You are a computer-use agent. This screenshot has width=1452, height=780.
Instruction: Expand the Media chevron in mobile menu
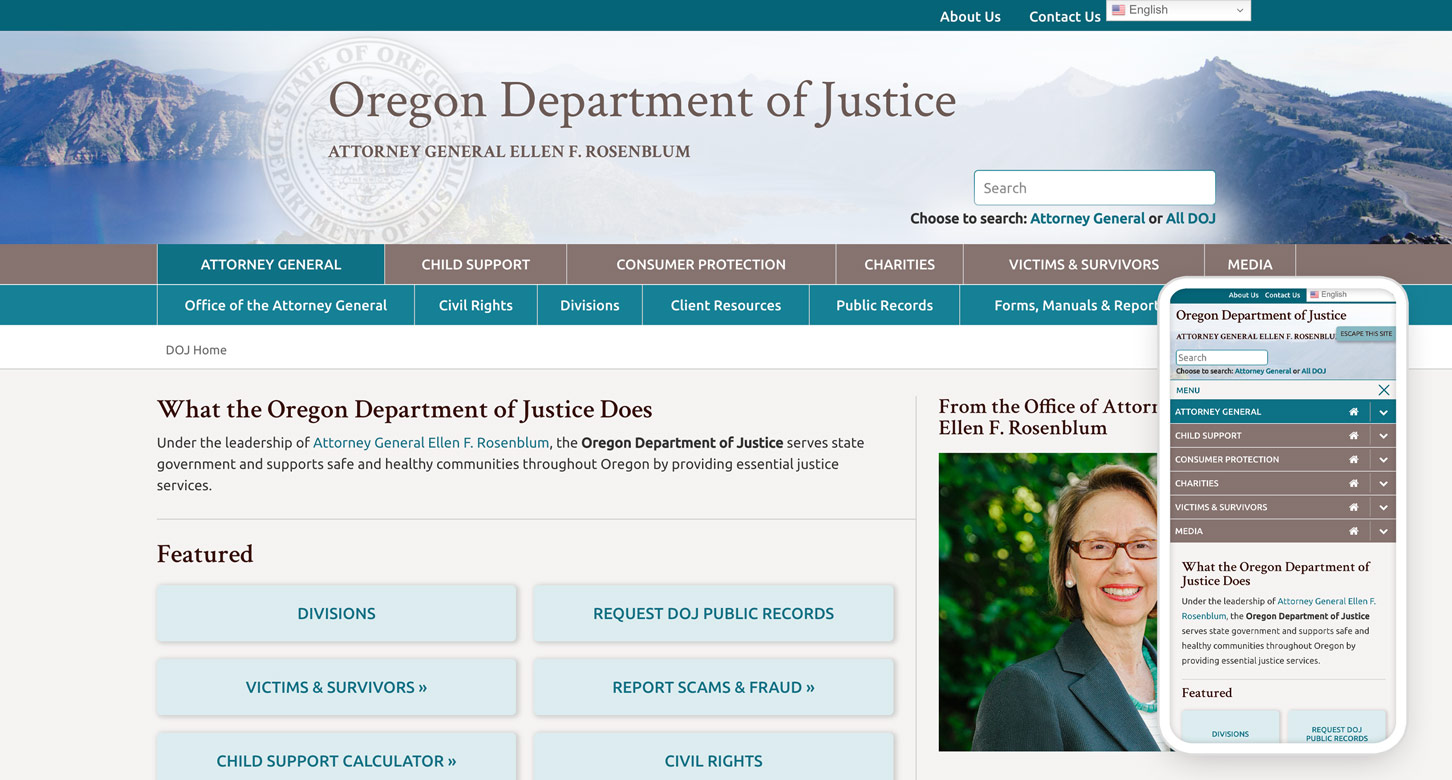pos(1383,532)
